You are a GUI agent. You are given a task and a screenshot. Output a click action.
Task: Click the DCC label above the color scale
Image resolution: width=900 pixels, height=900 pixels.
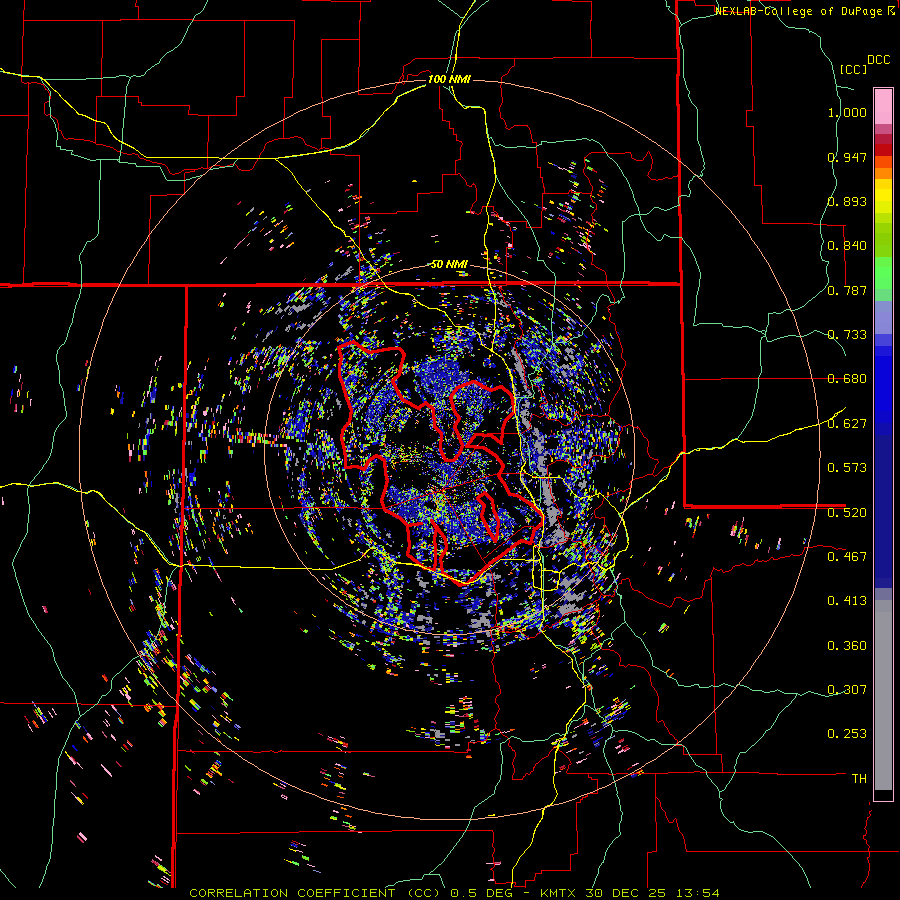click(x=879, y=60)
